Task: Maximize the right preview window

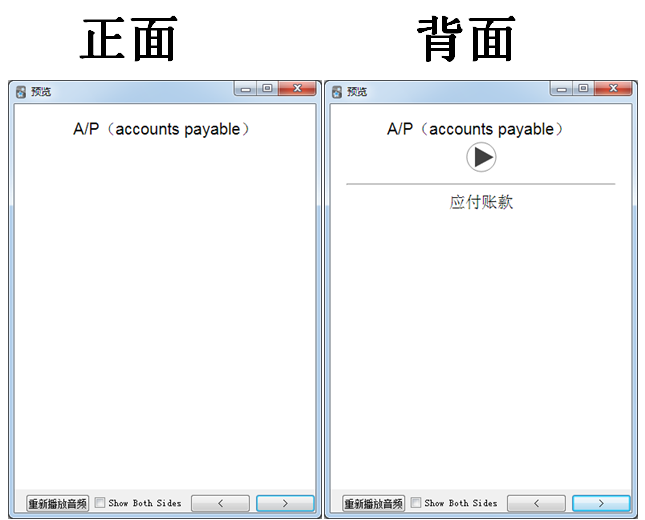Action: (583, 88)
